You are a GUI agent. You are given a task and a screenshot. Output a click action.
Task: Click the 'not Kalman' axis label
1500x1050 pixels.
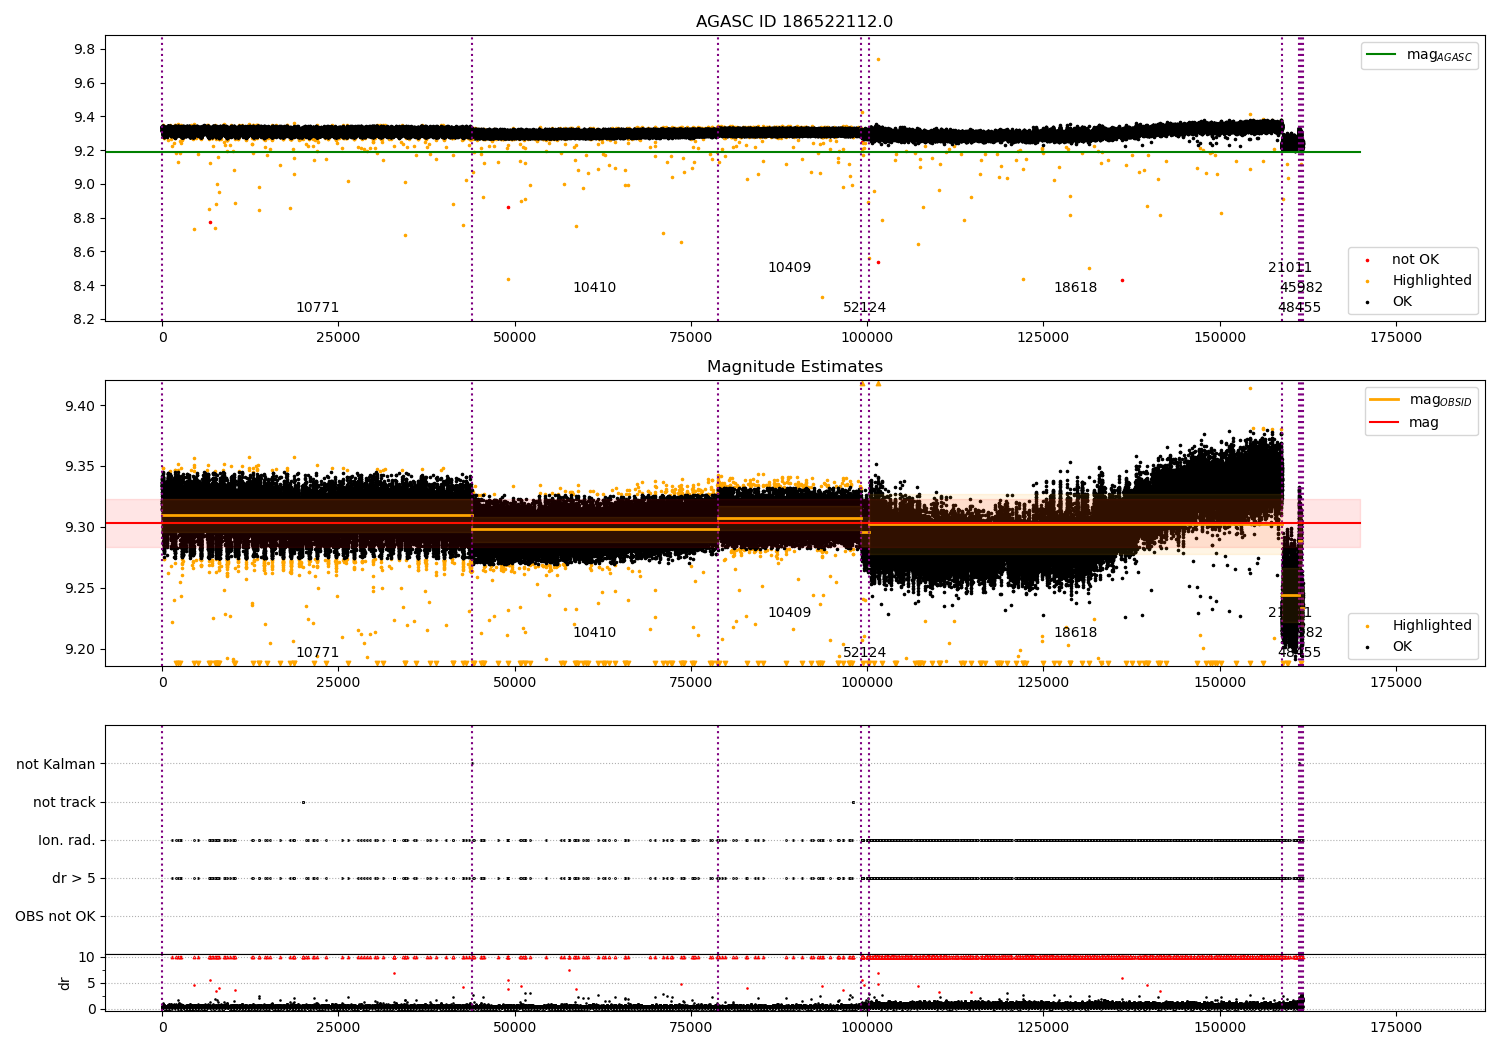point(56,765)
